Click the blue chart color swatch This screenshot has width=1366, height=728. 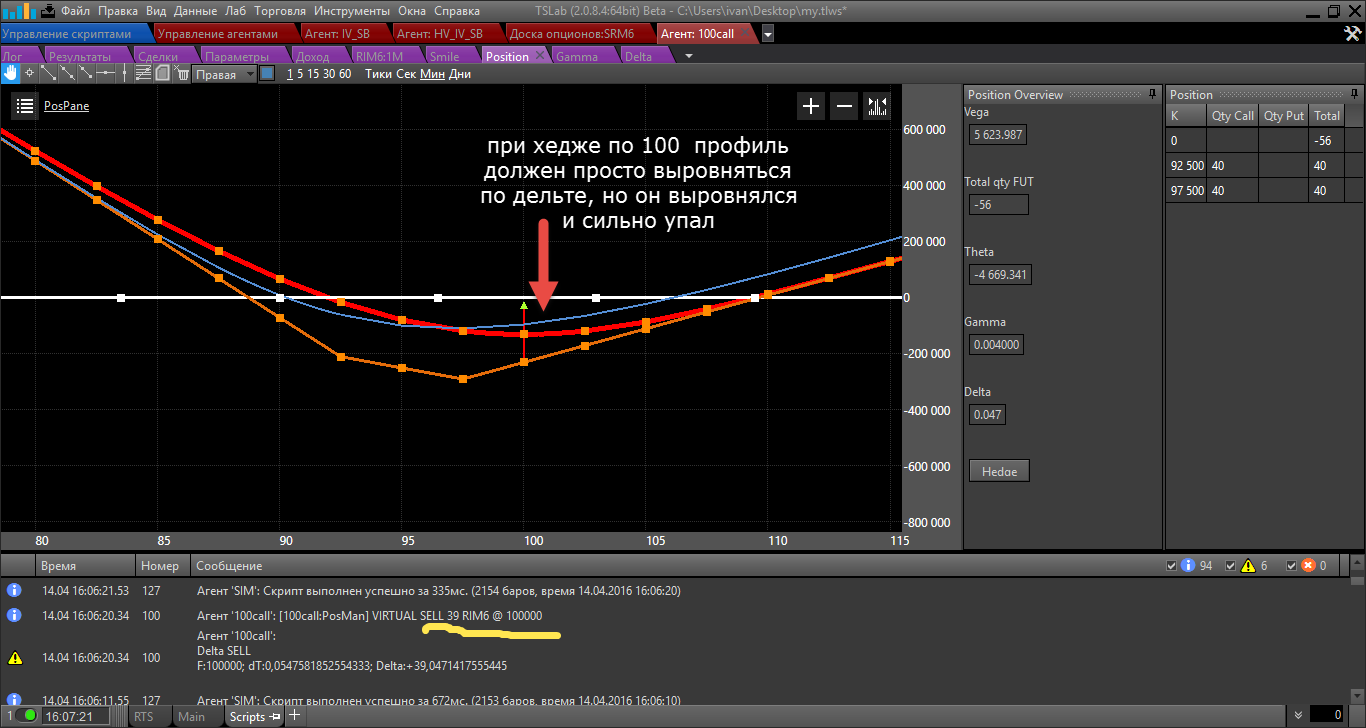(x=267, y=74)
